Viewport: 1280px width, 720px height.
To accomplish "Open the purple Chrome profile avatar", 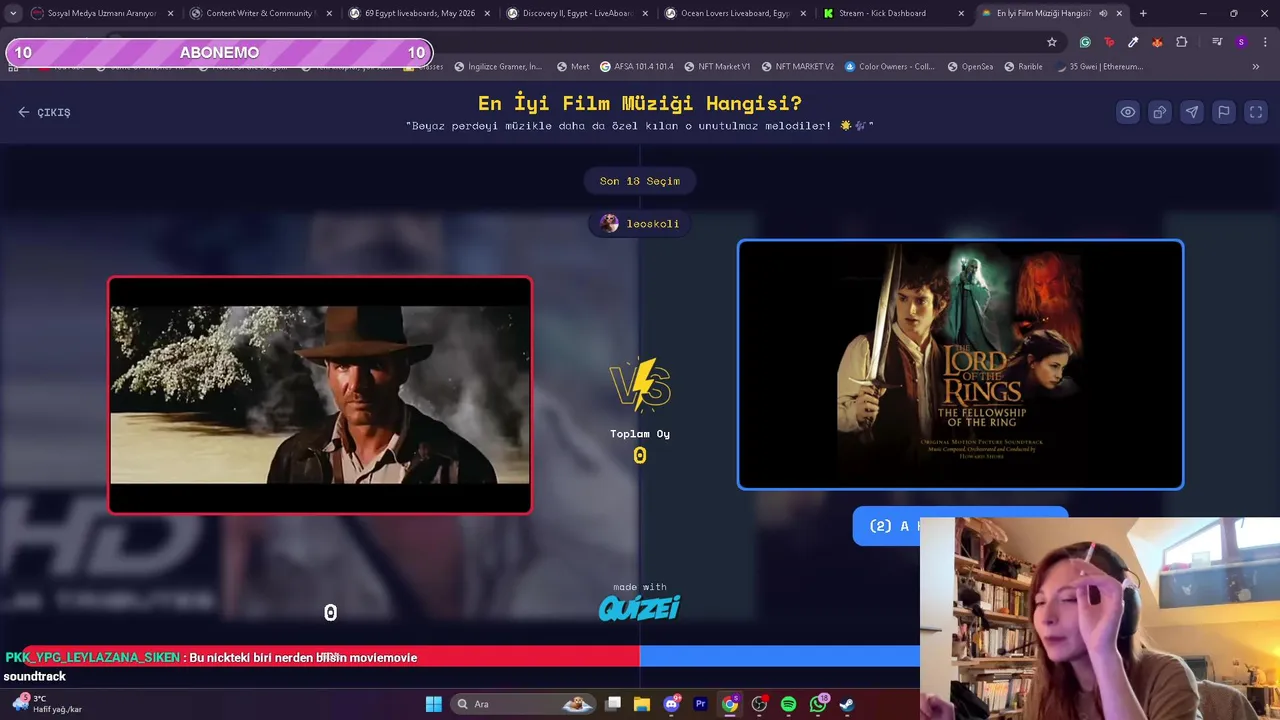I will click(1241, 42).
